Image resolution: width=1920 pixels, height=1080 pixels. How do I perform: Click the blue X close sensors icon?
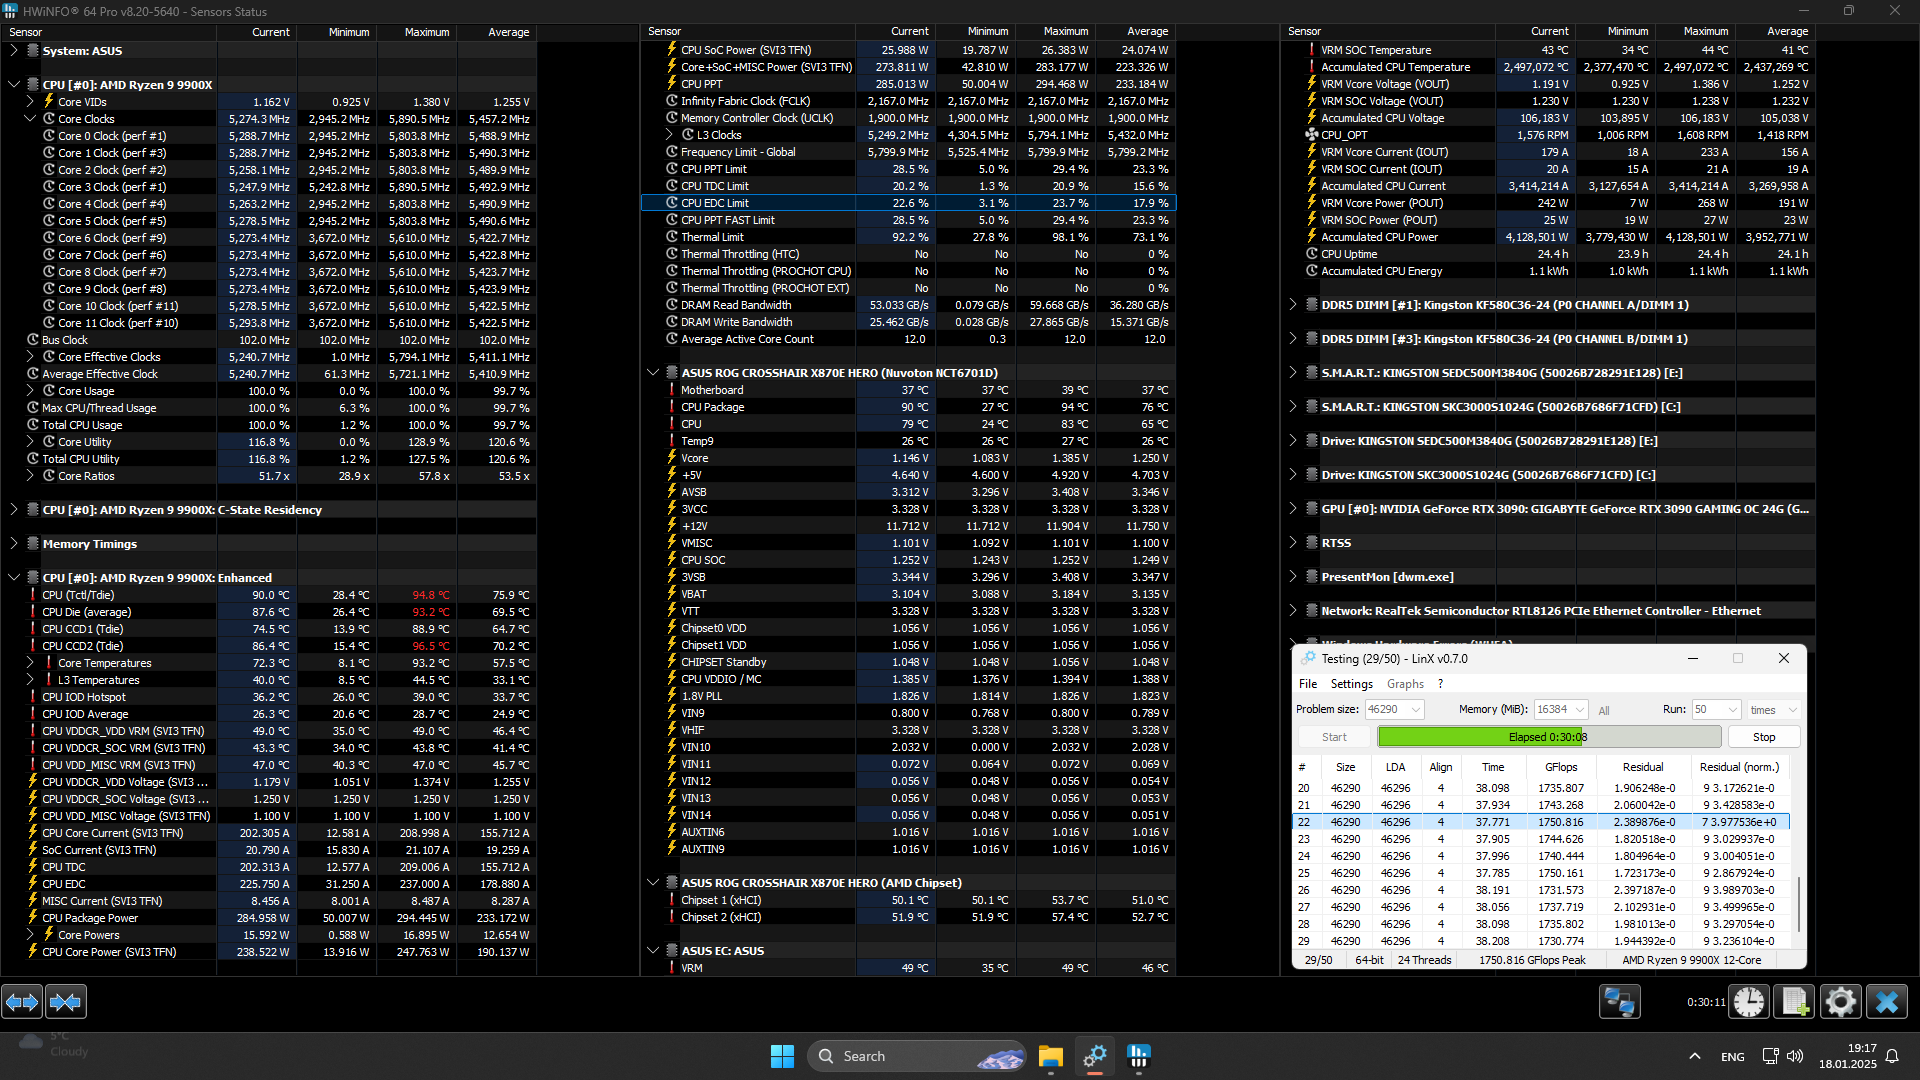[1887, 1001]
